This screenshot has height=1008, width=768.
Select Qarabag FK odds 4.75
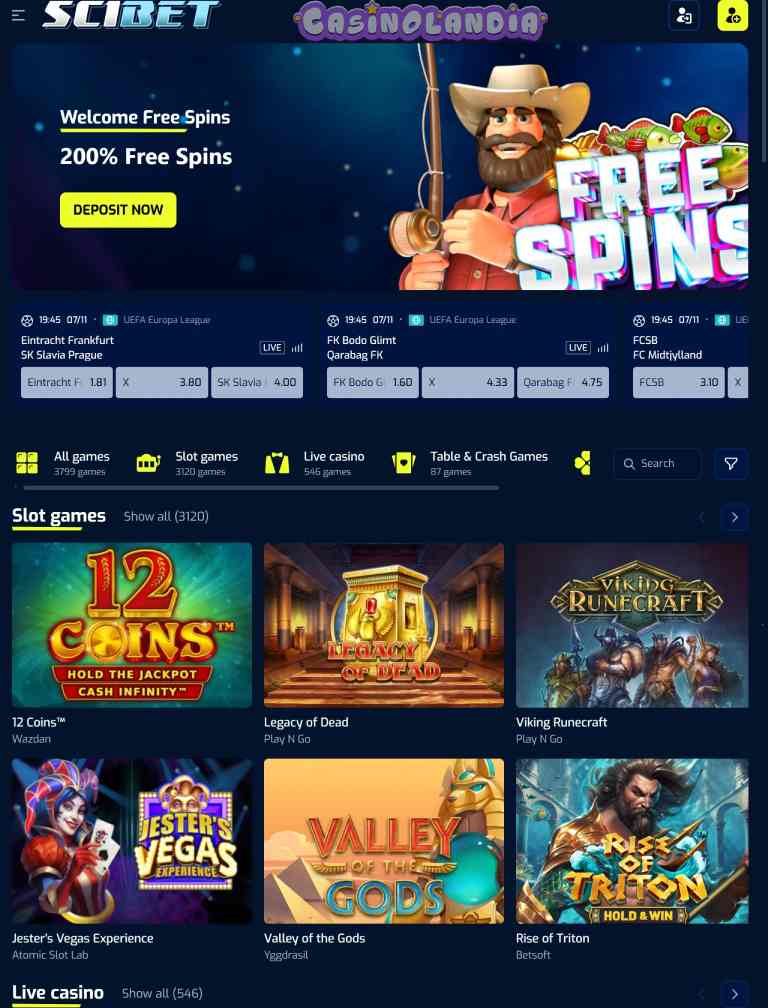coord(563,382)
